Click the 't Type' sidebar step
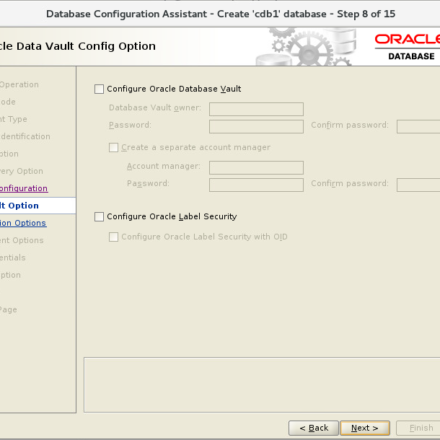This screenshot has height=440, width=440. pyautogui.click(x=14, y=119)
